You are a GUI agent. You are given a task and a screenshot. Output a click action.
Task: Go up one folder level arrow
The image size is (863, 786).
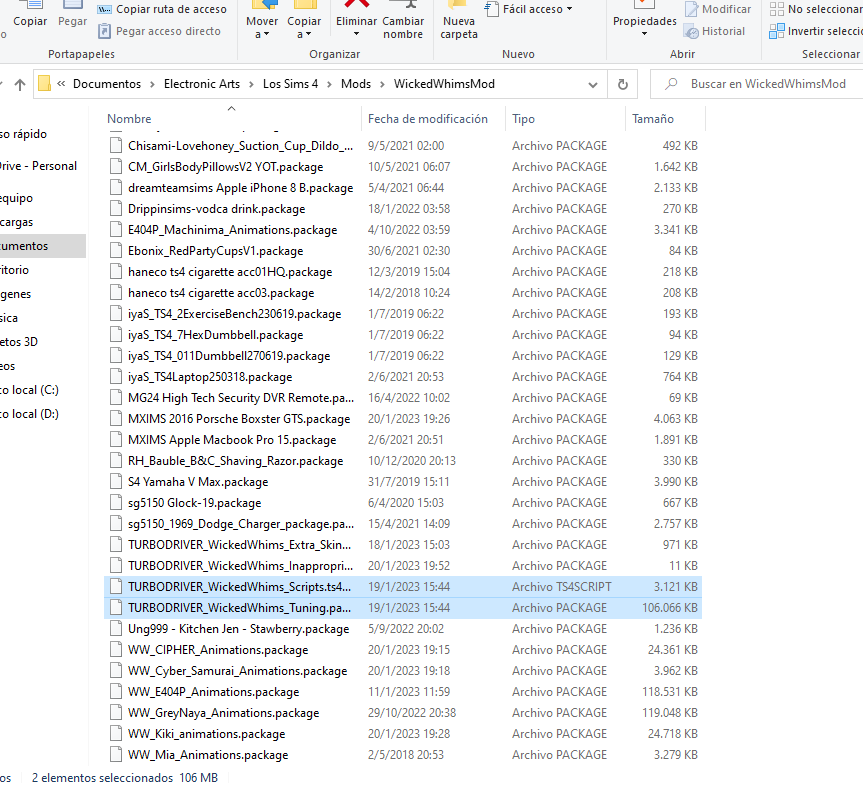(x=20, y=84)
